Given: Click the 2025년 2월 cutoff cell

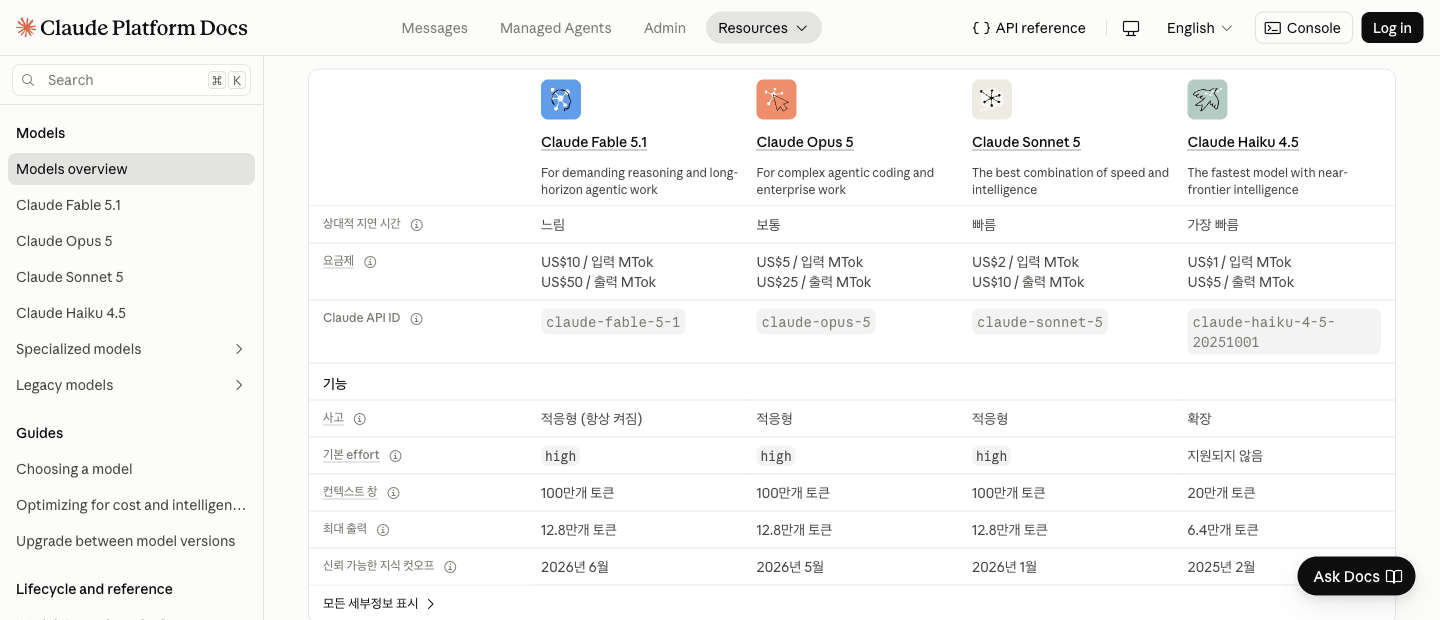Looking at the screenshot, I should 1221,567.
